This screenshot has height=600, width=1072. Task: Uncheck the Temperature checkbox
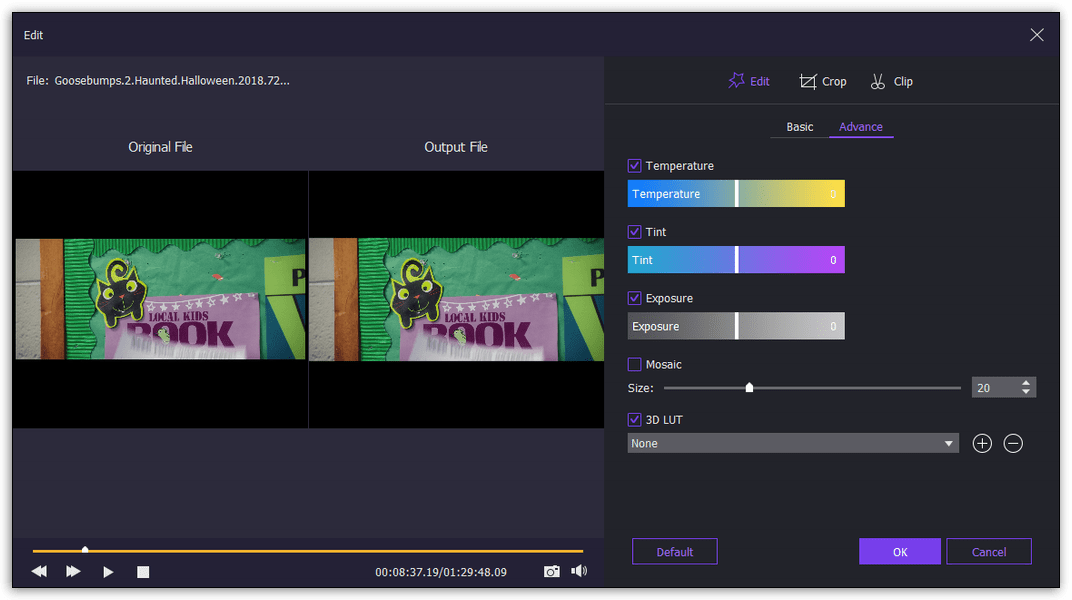click(x=634, y=165)
